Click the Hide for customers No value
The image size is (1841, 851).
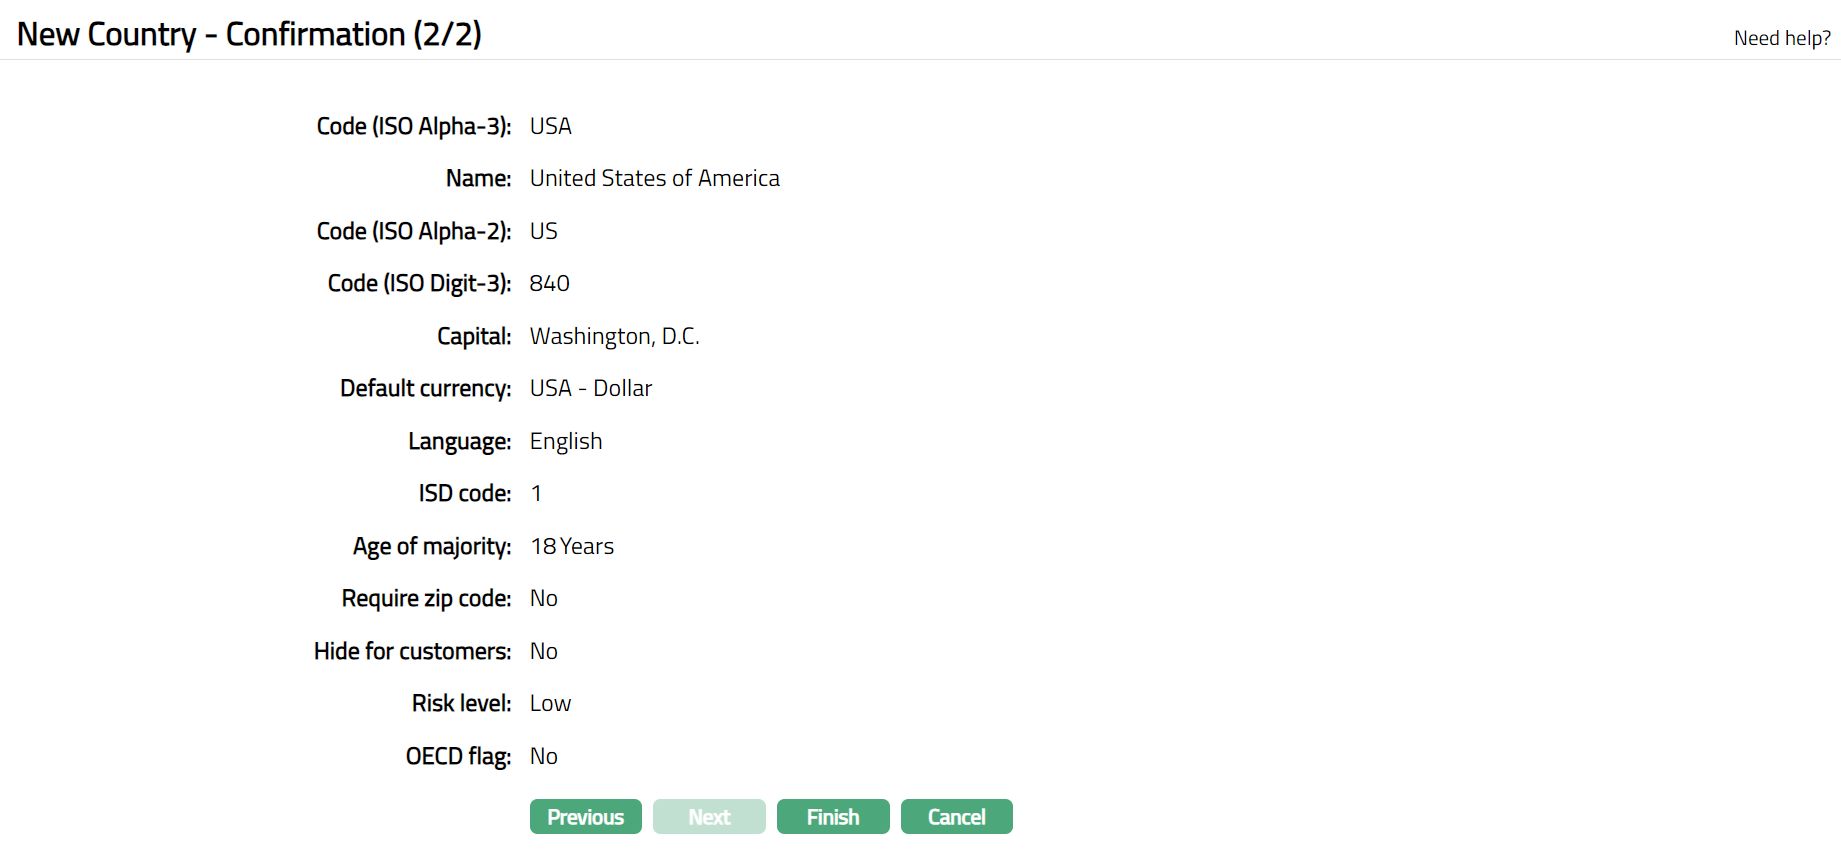coord(543,651)
